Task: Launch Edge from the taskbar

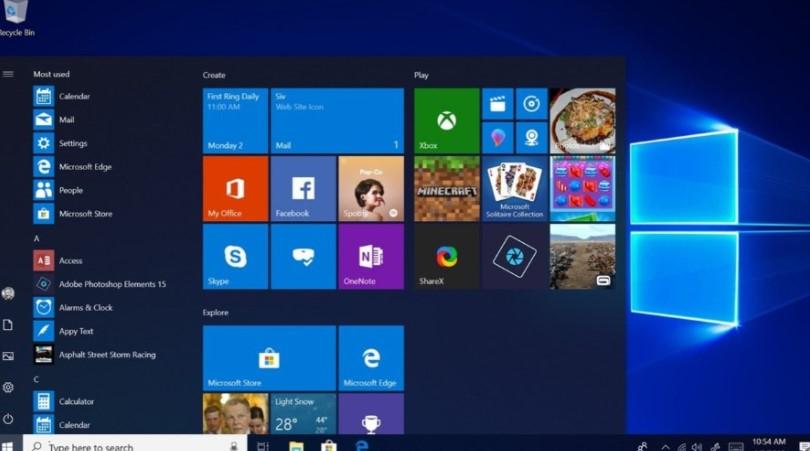Action: [362, 446]
